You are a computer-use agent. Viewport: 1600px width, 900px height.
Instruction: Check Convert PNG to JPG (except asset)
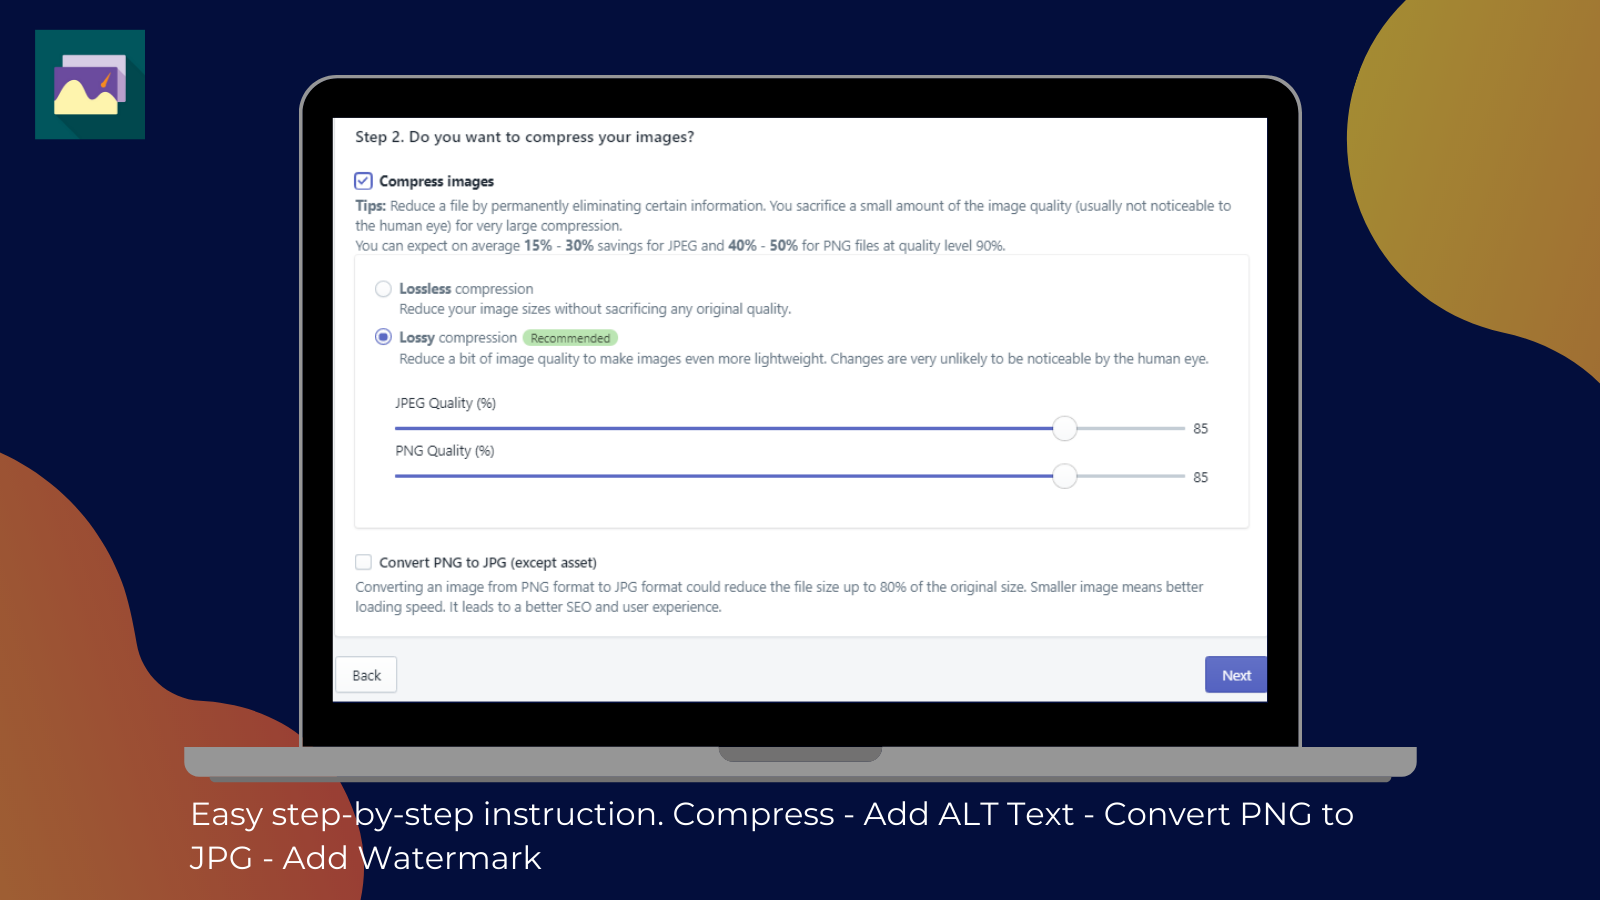coord(363,562)
